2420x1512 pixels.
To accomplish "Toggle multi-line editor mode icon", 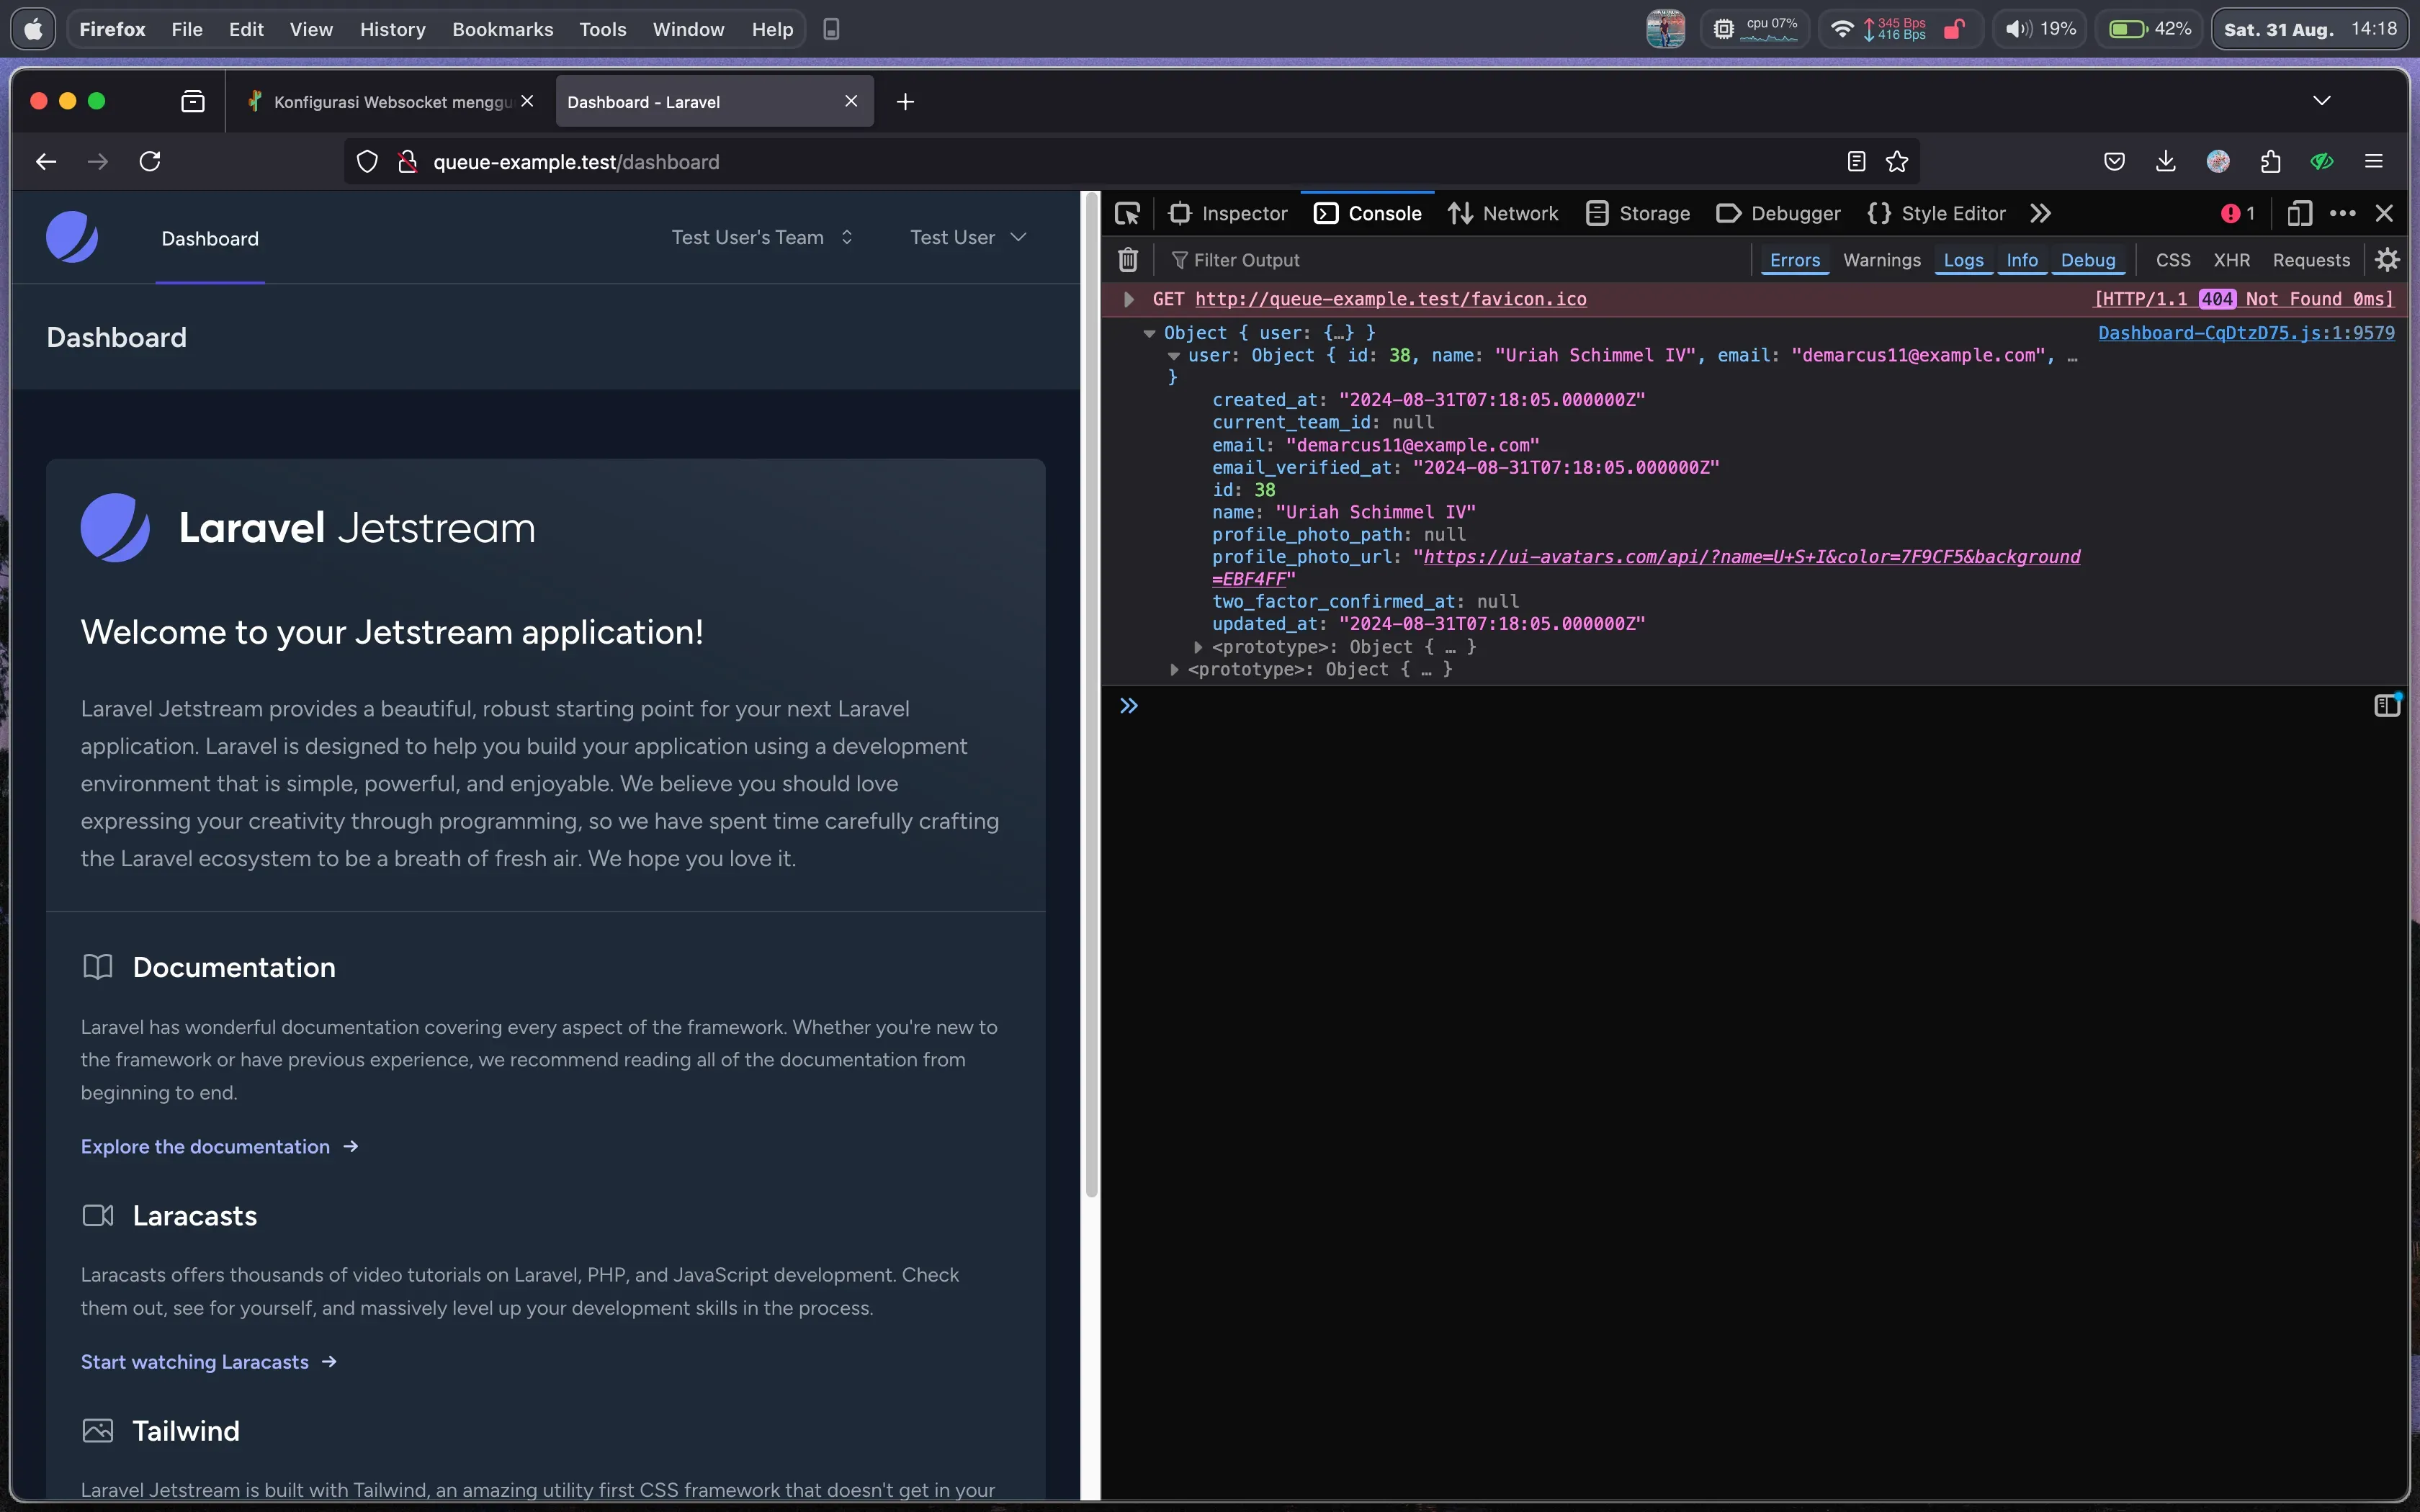I will [2386, 705].
